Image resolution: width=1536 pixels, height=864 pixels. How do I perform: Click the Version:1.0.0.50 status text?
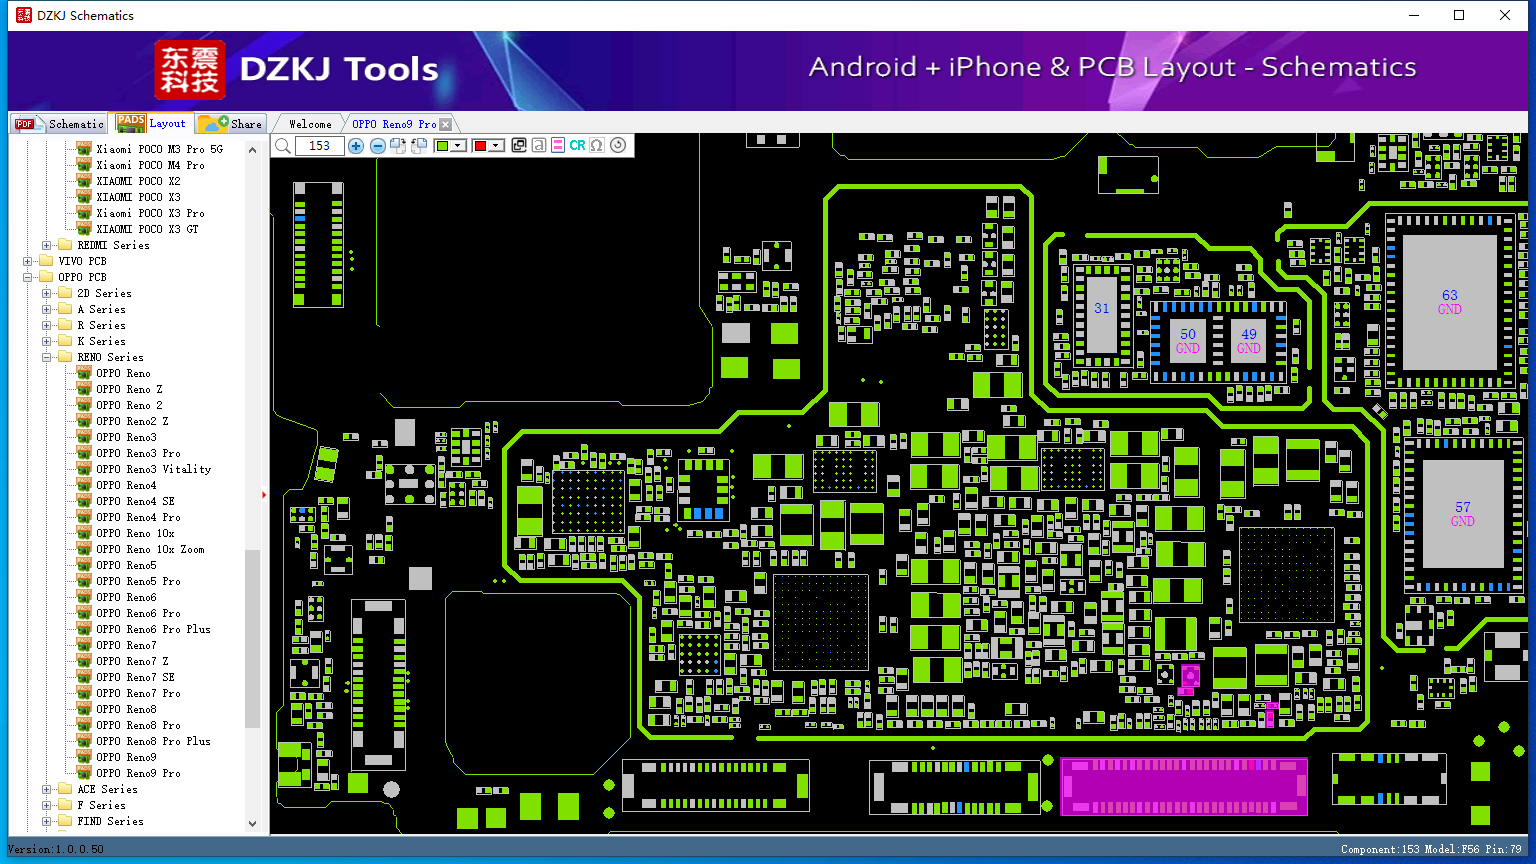[x=56, y=849]
